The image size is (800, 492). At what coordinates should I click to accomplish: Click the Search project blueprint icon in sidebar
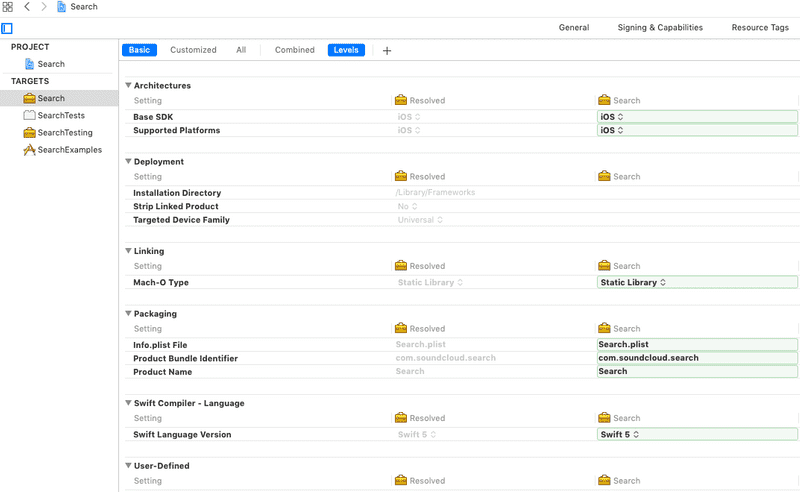[30, 64]
